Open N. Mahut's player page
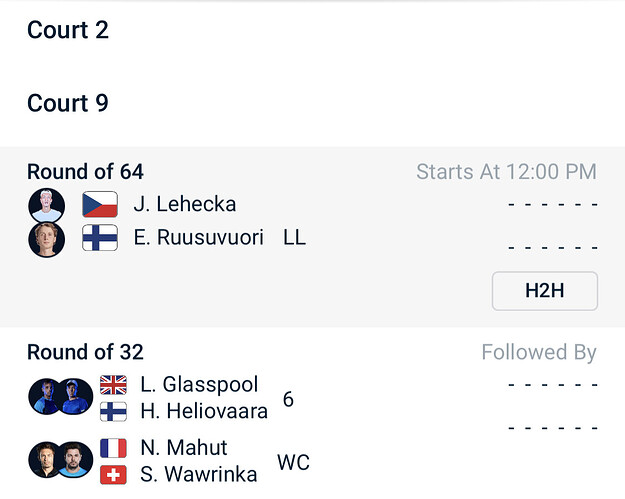Viewport: 625px width, 499px height. click(184, 448)
